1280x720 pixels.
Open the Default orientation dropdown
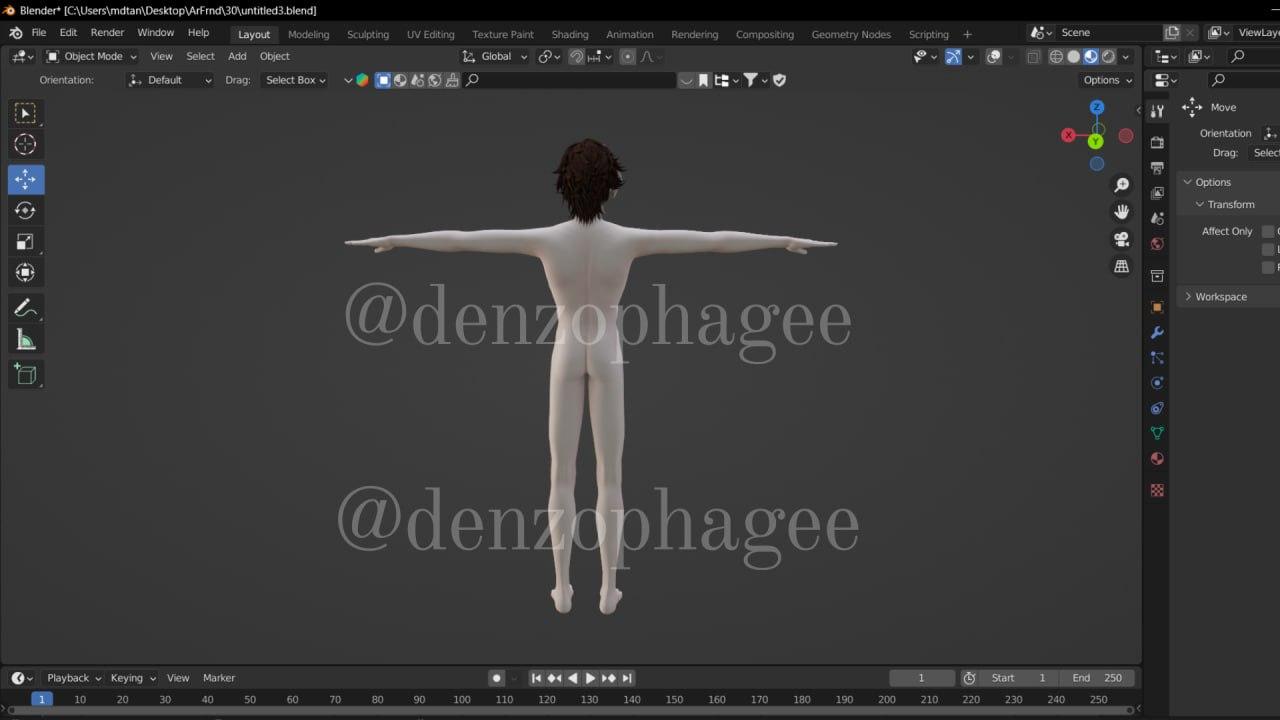[170, 80]
